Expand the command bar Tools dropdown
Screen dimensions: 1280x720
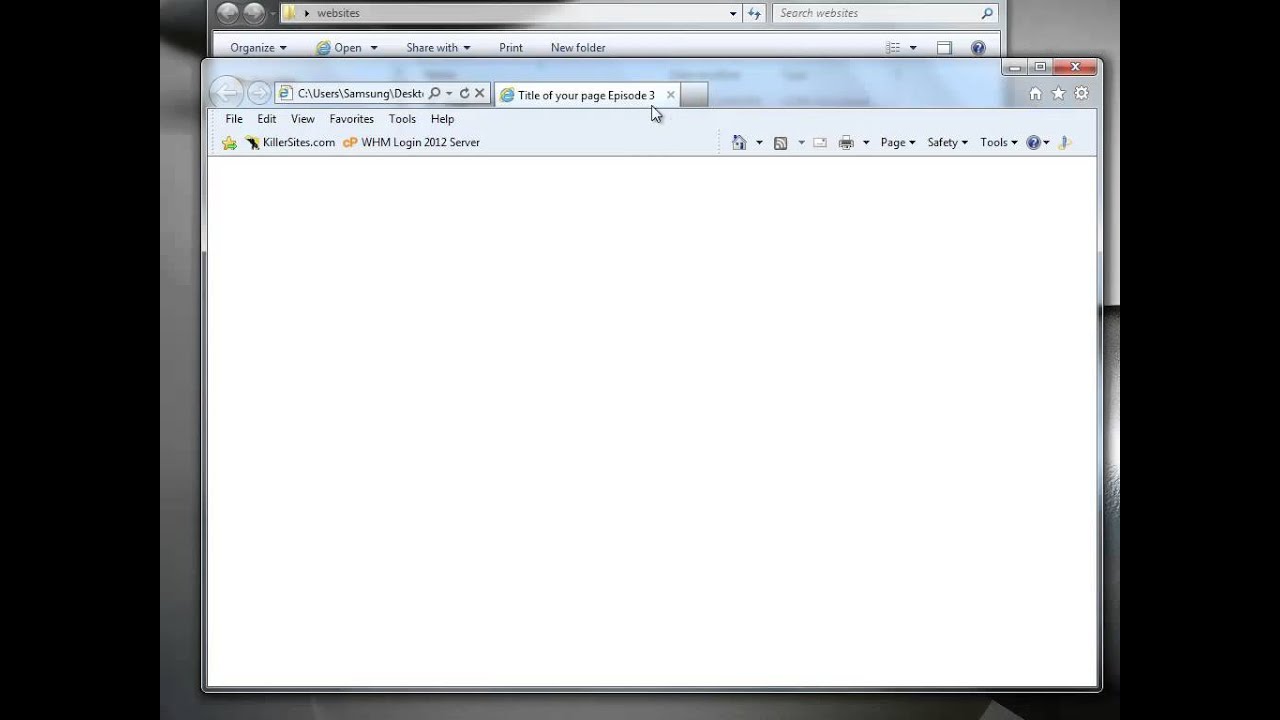[998, 143]
